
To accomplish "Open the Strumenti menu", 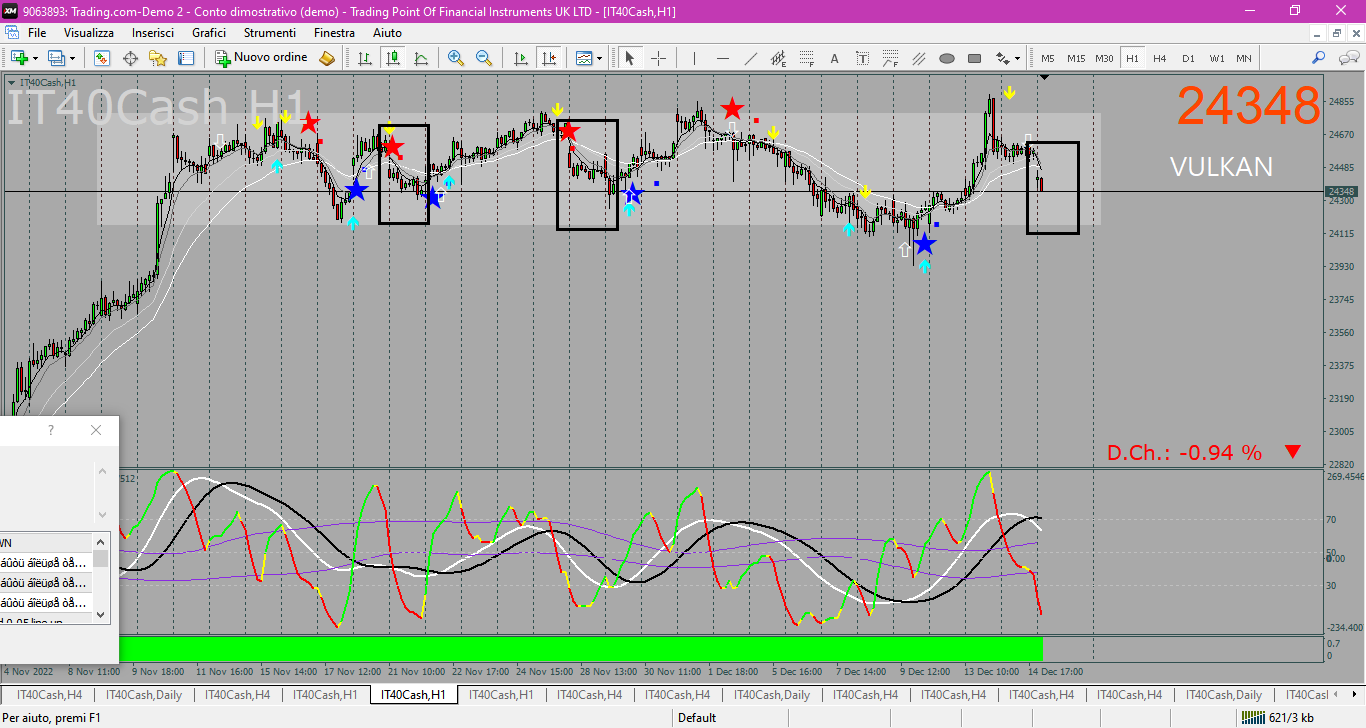I will point(270,33).
